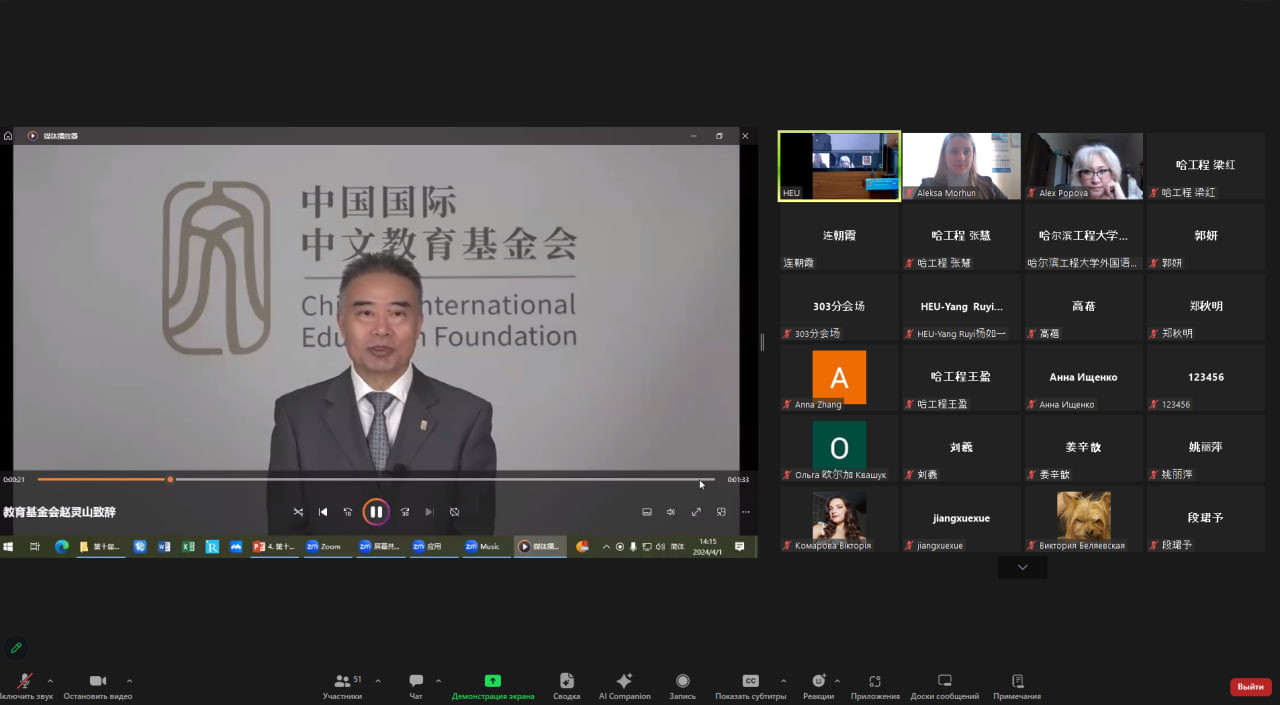Unmute the microphone with Включить звук
Viewport: 1280px width, 705px height.
(24, 684)
